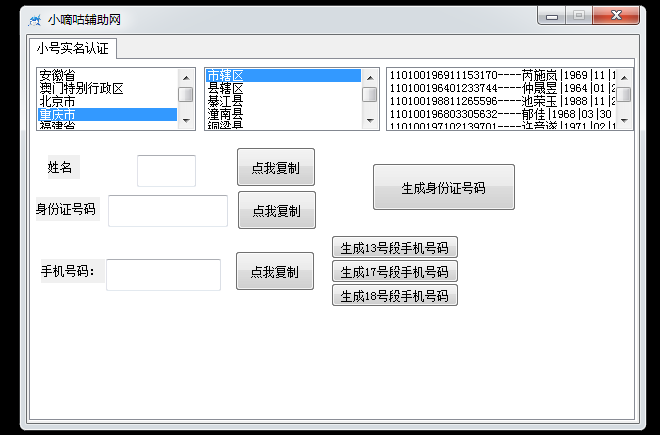The width and height of the screenshot is (660, 435).
Task: Generate a 13-segment number with 生成13号段手机号码
Action: coord(394,248)
